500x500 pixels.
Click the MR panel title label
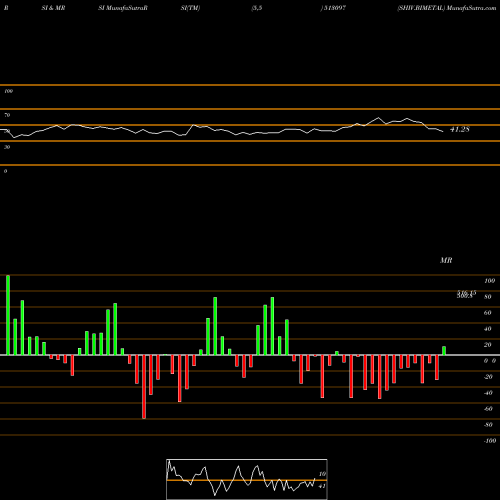pyautogui.click(x=446, y=260)
